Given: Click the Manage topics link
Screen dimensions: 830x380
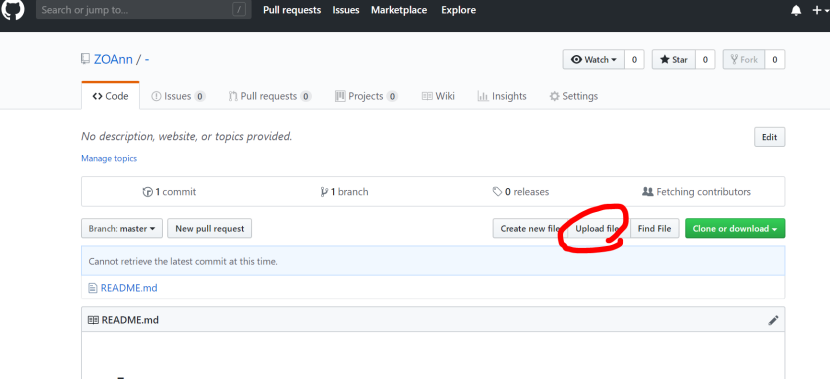Looking at the screenshot, I should pos(109,158).
